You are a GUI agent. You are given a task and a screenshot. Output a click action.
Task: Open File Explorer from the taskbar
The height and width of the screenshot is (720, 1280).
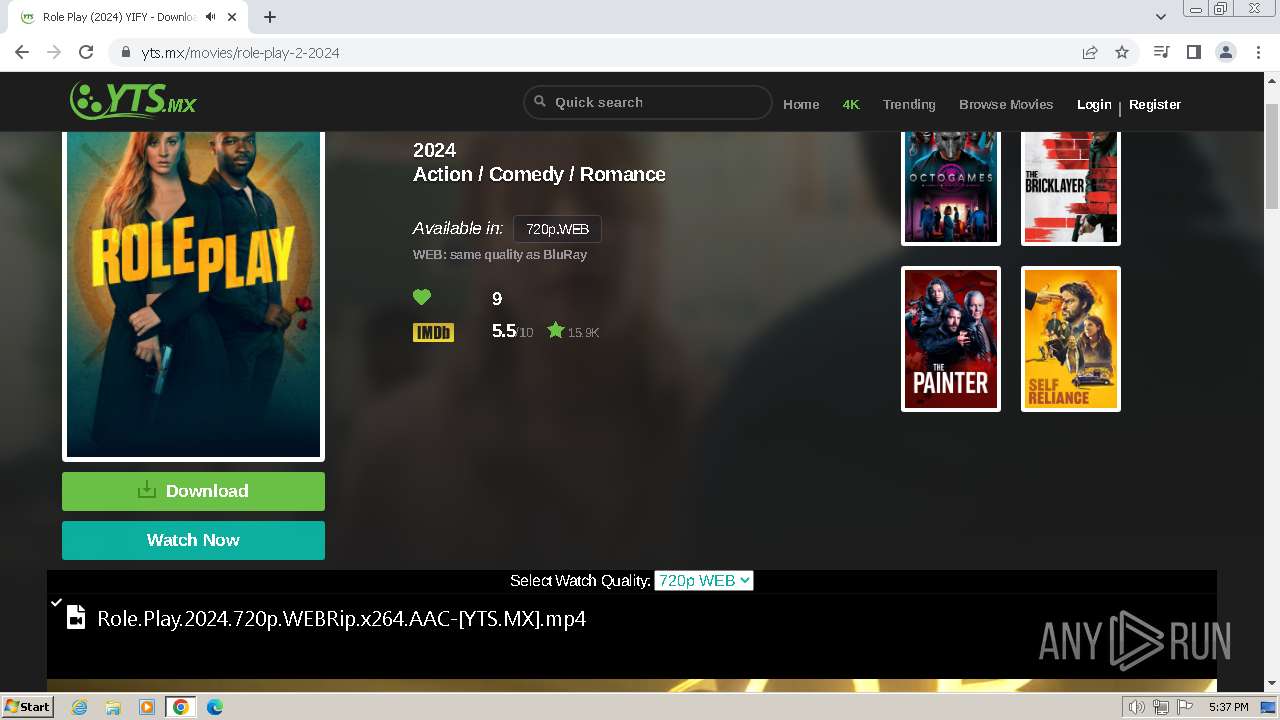pyautogui.click(x=113, y=707)
